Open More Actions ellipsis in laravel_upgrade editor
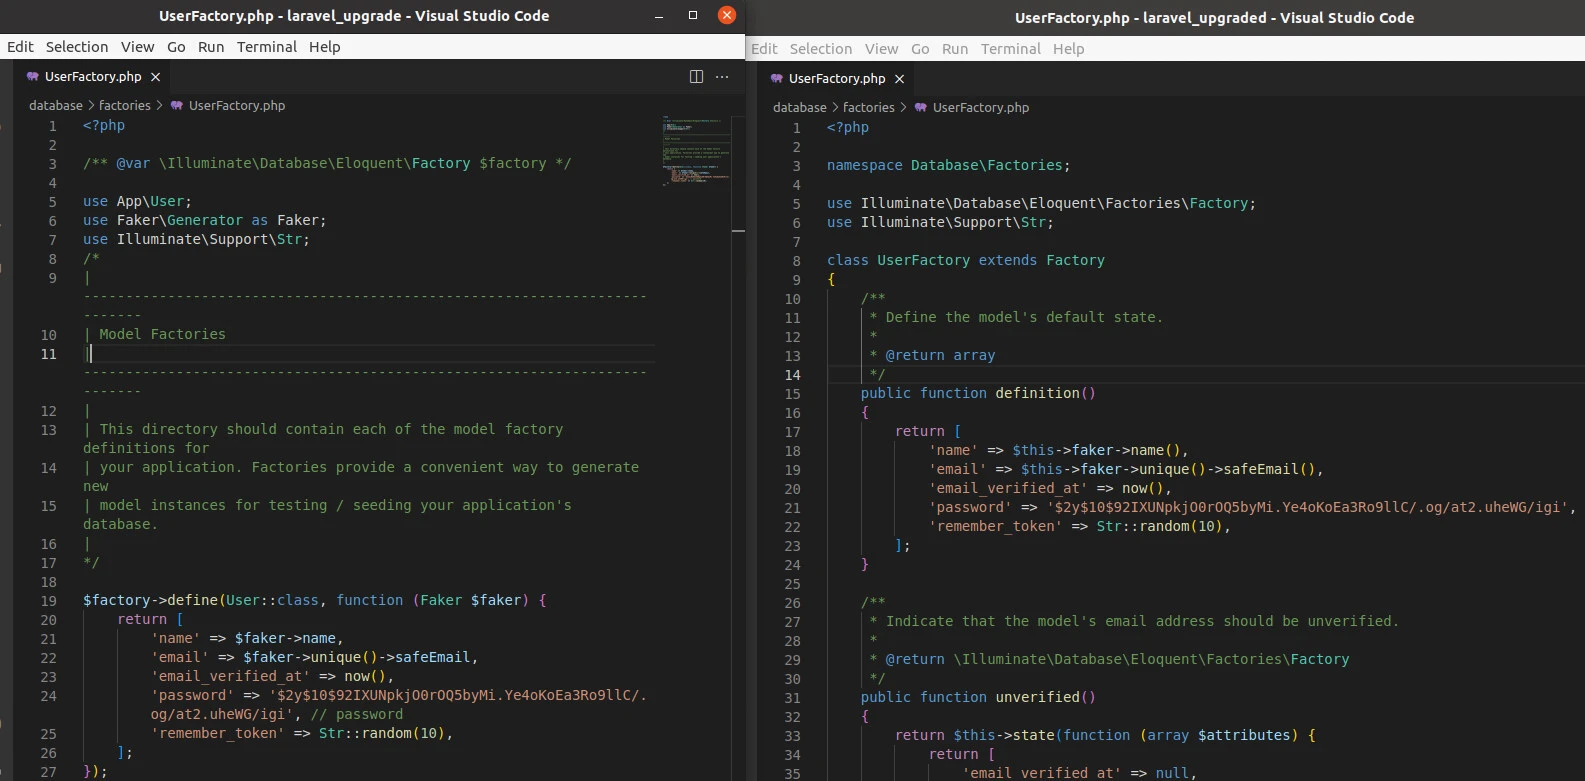 tap(722, 77)
